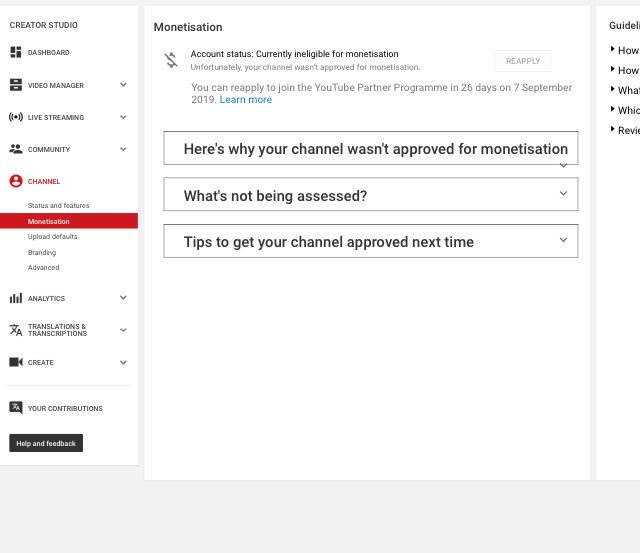Click the Your Contributions icon
The image size is (640, 553).
(16, 408)
